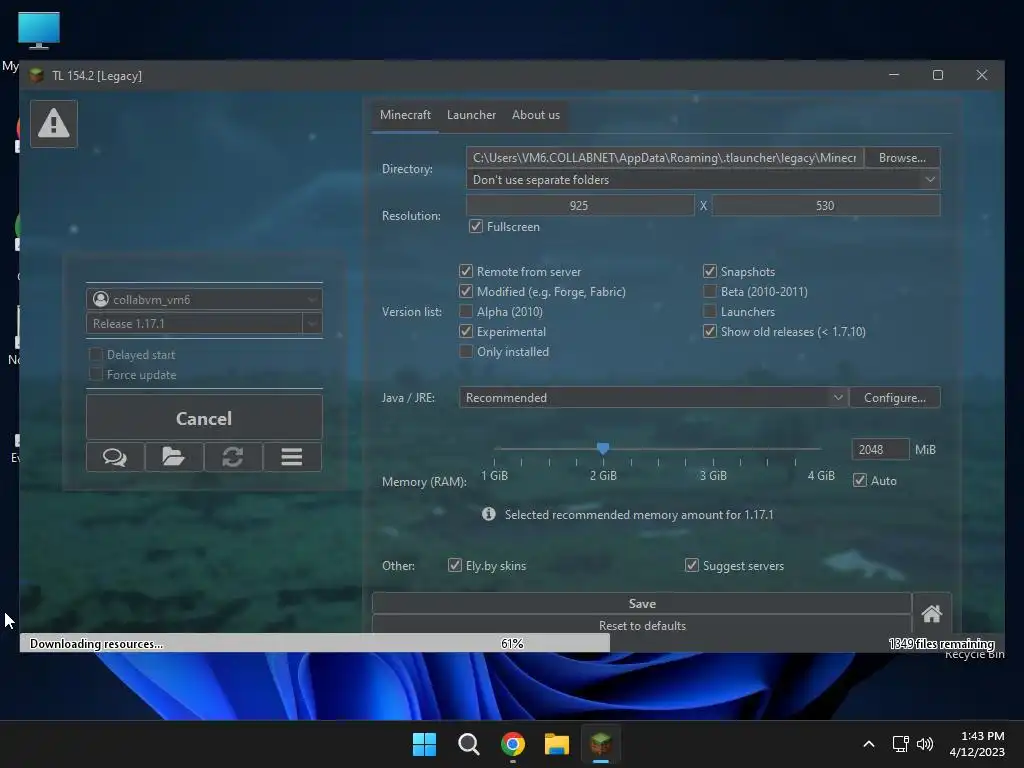Toggle Modified (e.g. Forge, Fabric) checkbox
The width and height of the screenshot is (1024, 768).
pos(466,291)
